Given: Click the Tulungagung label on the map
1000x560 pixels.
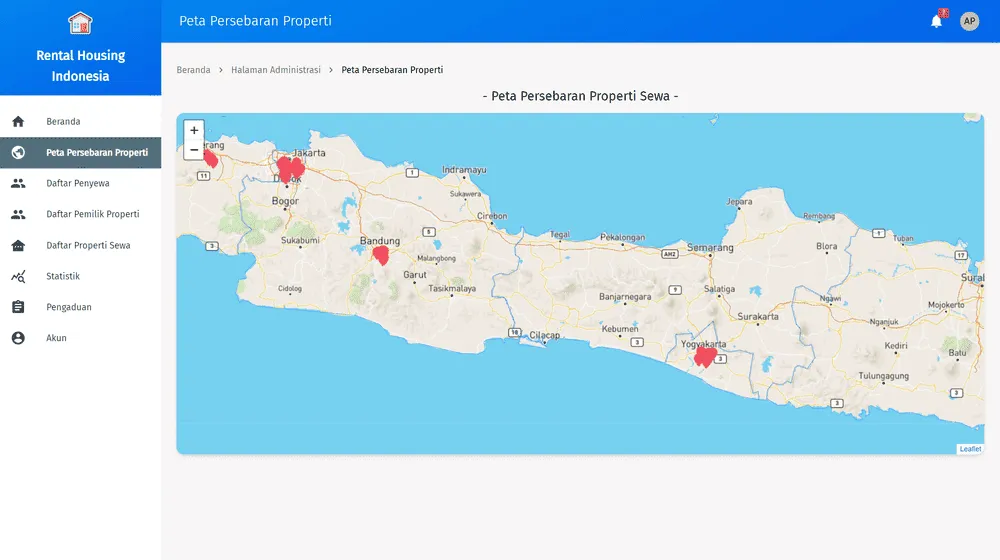Looking at the screenshot, I should 883,376.
